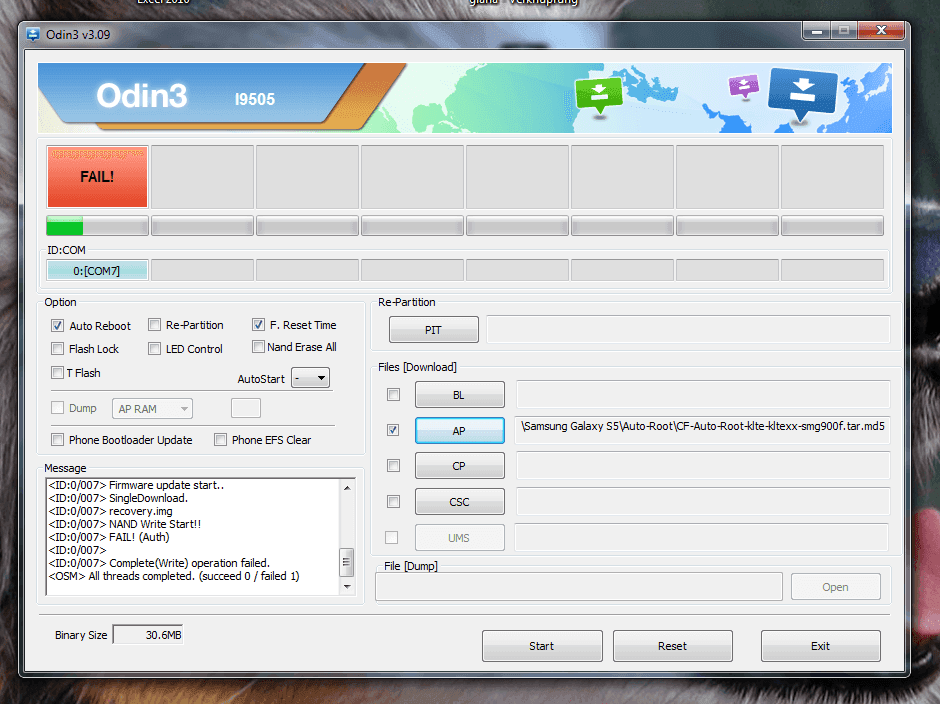Click the Start button

tap(542, 646)
